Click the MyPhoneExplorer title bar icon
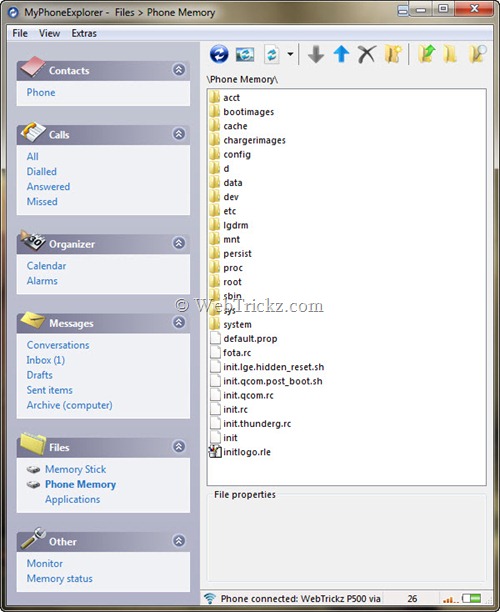The height and width of the screenshot is (612, 500). pyautogui.click(x=13, y=12)
